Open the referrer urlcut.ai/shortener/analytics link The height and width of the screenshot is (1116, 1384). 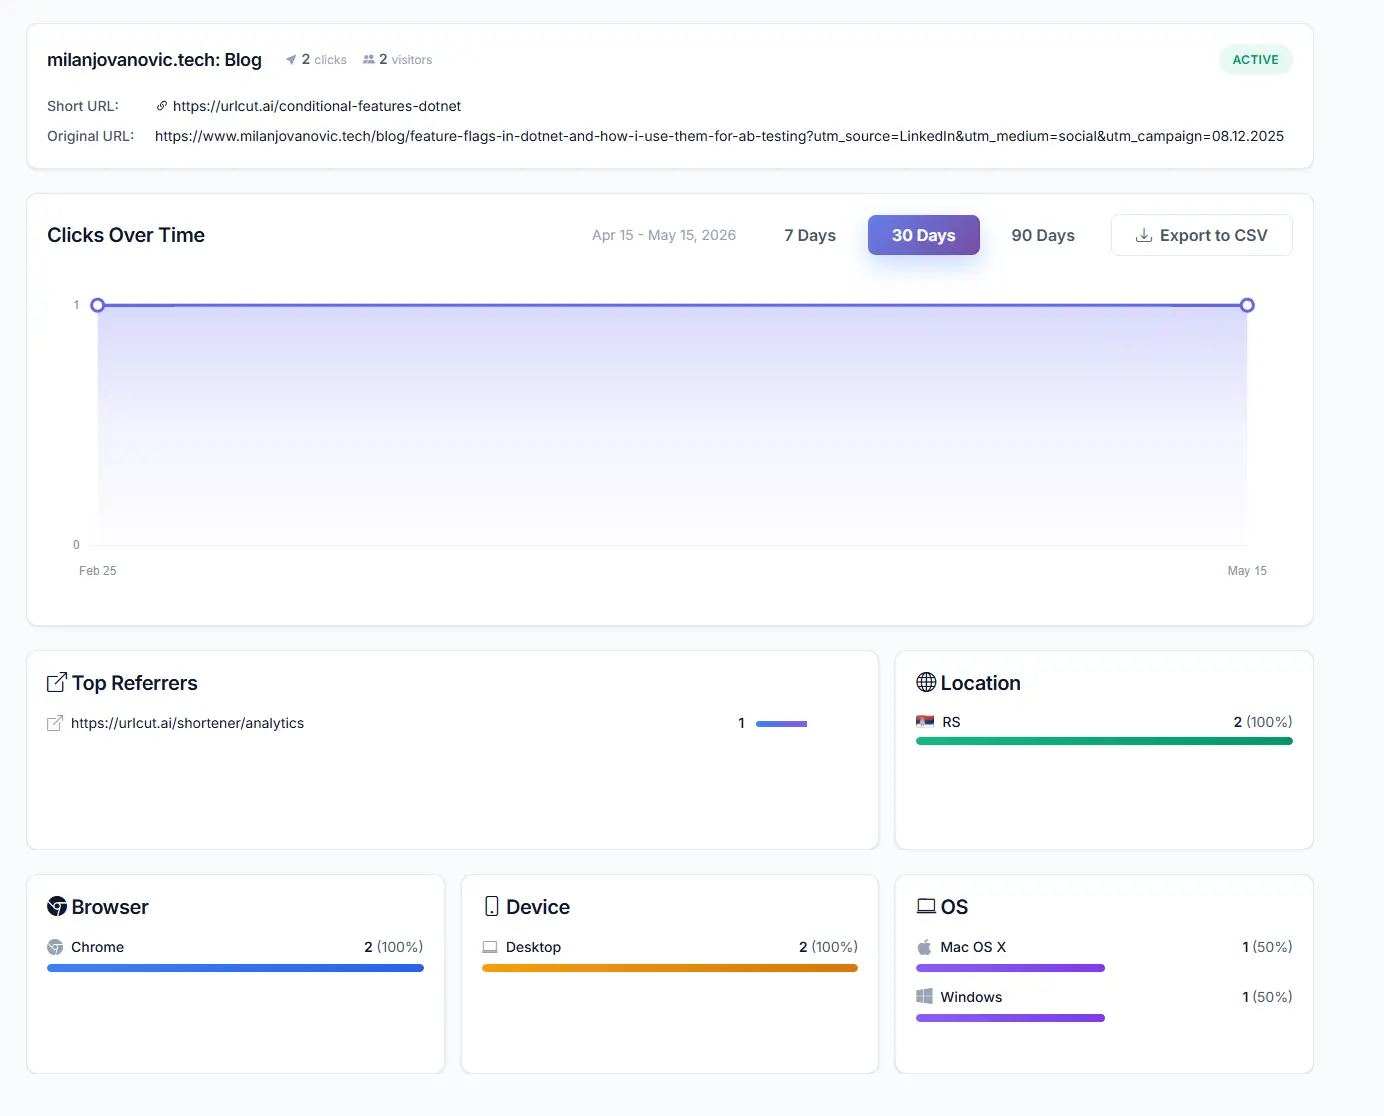pyautogui.click(x=187, y=723)
